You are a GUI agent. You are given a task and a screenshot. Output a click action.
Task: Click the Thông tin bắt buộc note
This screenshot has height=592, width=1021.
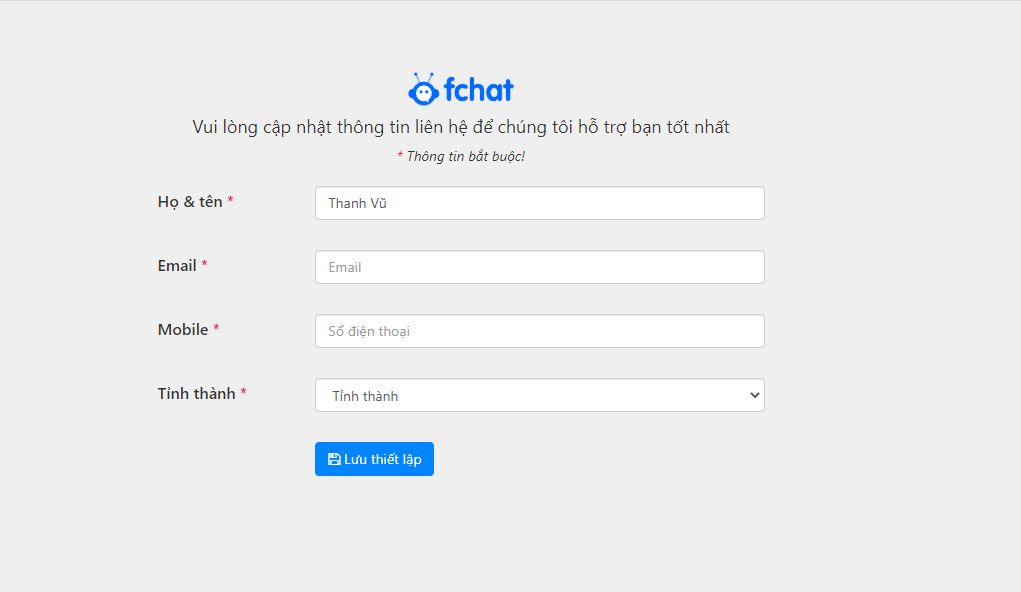point(465,156)
